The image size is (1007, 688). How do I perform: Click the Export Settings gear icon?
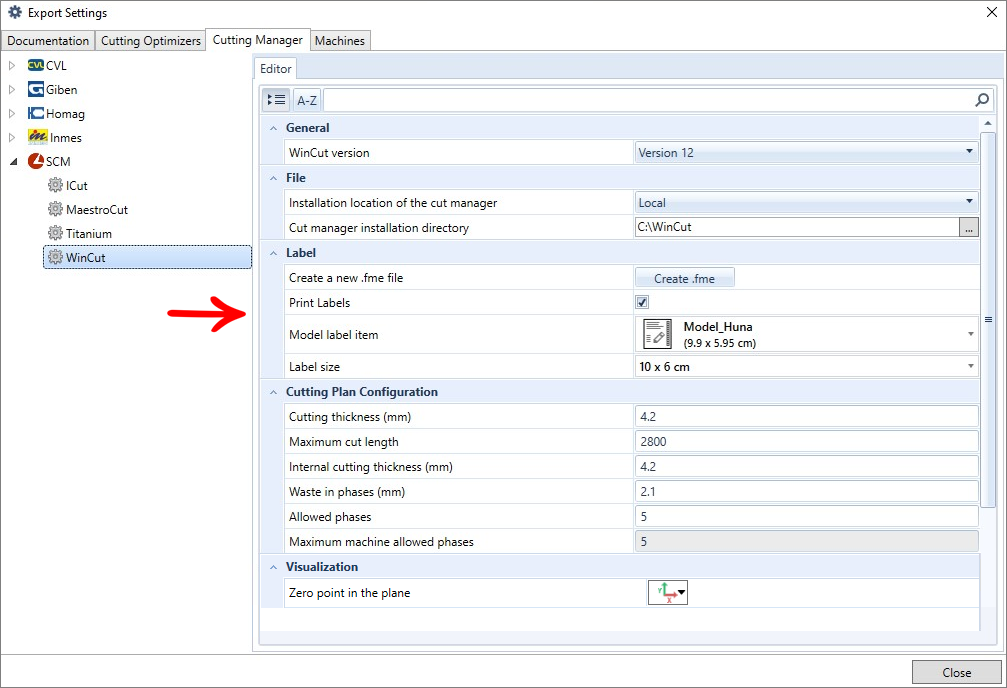coord(15,12)
